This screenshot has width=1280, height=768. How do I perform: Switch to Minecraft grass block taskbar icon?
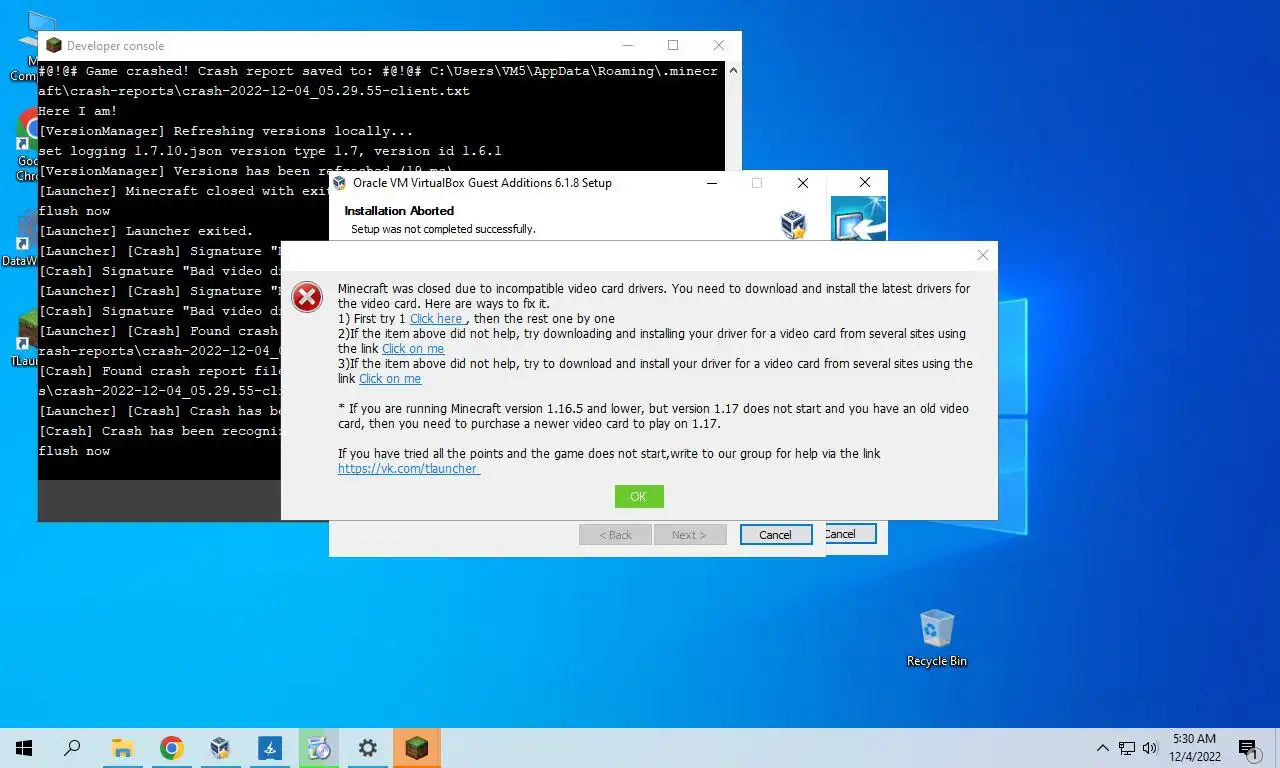(x=416, y=748)
